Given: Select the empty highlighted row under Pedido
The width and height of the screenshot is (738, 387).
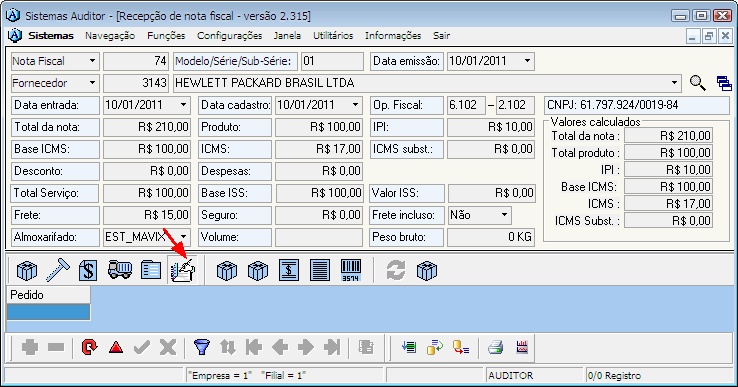Looking at the screenshot, I should (x=48, y=312).
